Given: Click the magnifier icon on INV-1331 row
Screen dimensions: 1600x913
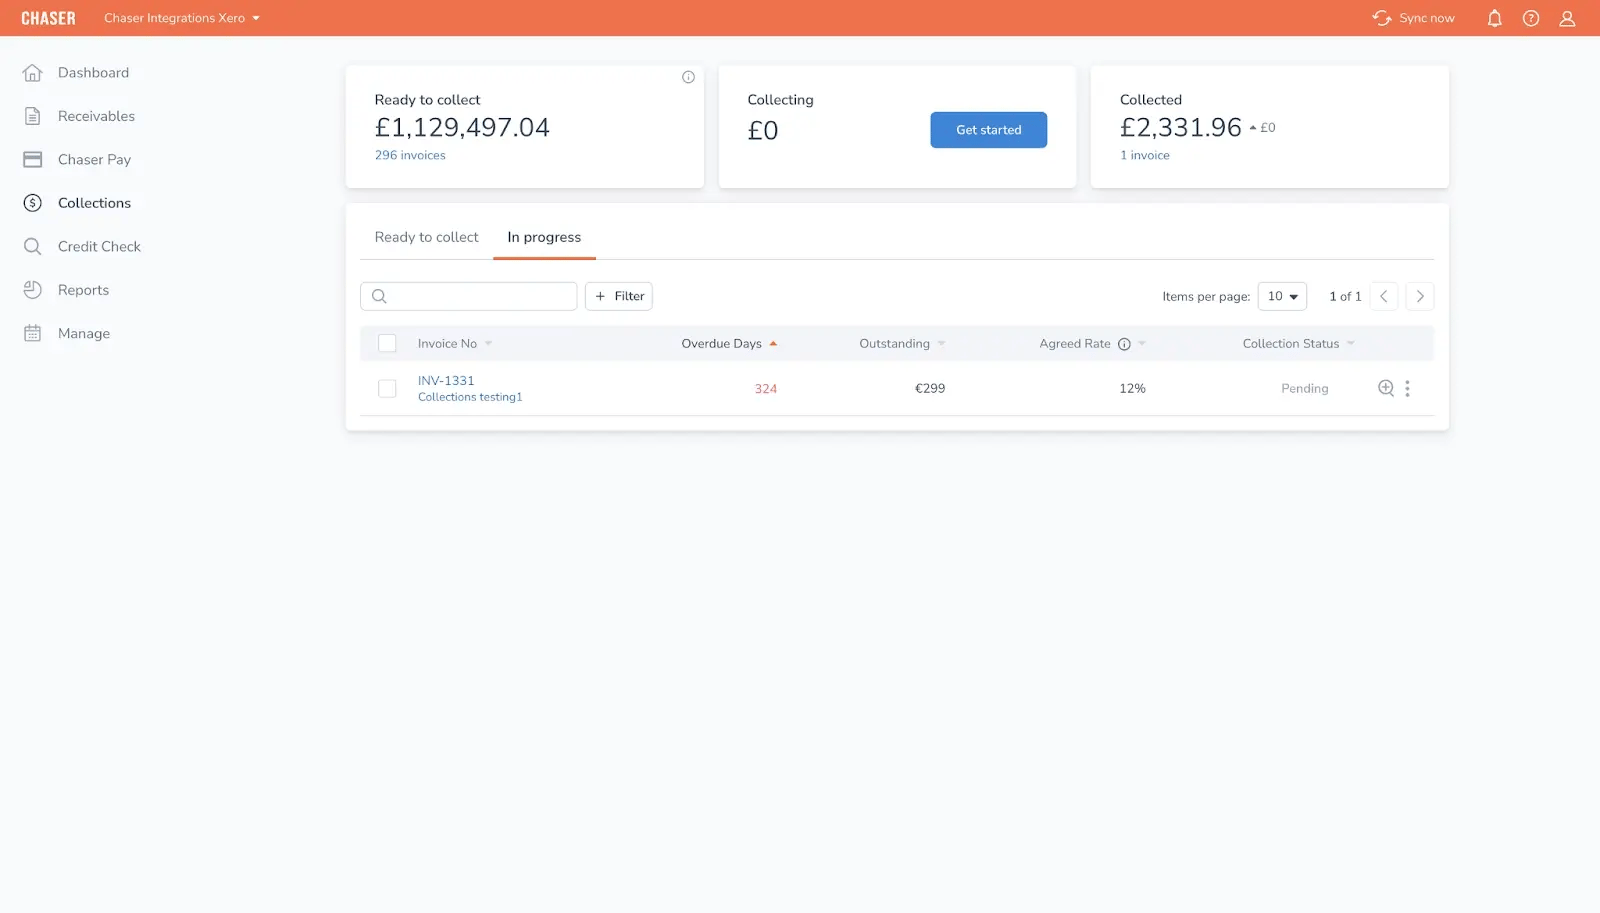Looking at the screenshot, I should (1386, 388).
